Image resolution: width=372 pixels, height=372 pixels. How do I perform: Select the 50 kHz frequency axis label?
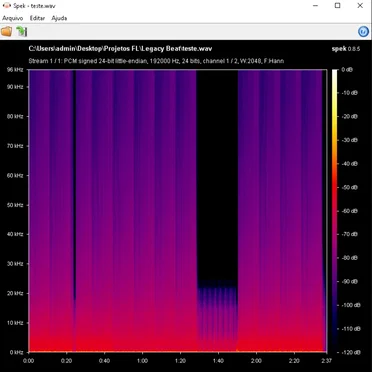click(x=16, y=205)
